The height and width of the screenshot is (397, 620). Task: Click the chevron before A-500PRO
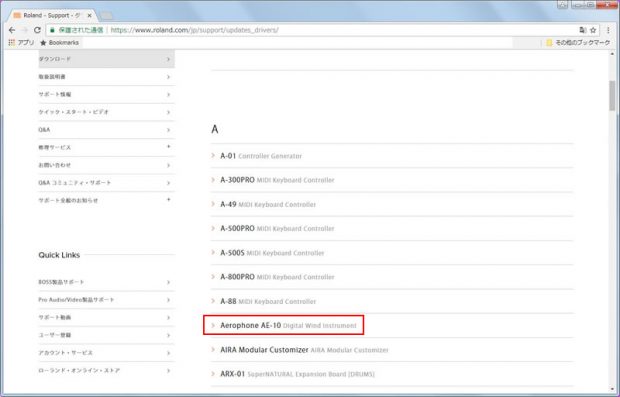point(213,229)
